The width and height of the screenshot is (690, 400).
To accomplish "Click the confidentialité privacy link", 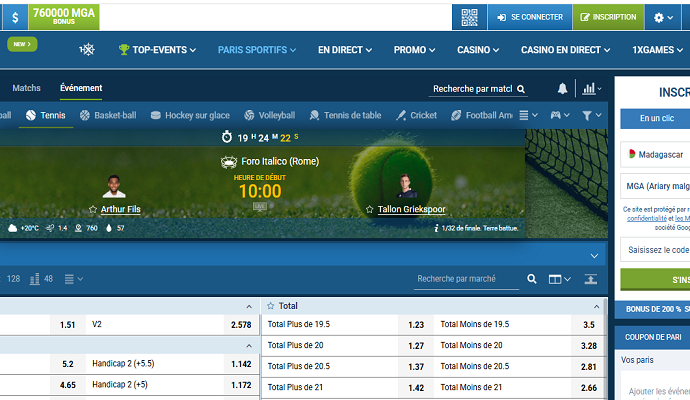I will 646,218.
